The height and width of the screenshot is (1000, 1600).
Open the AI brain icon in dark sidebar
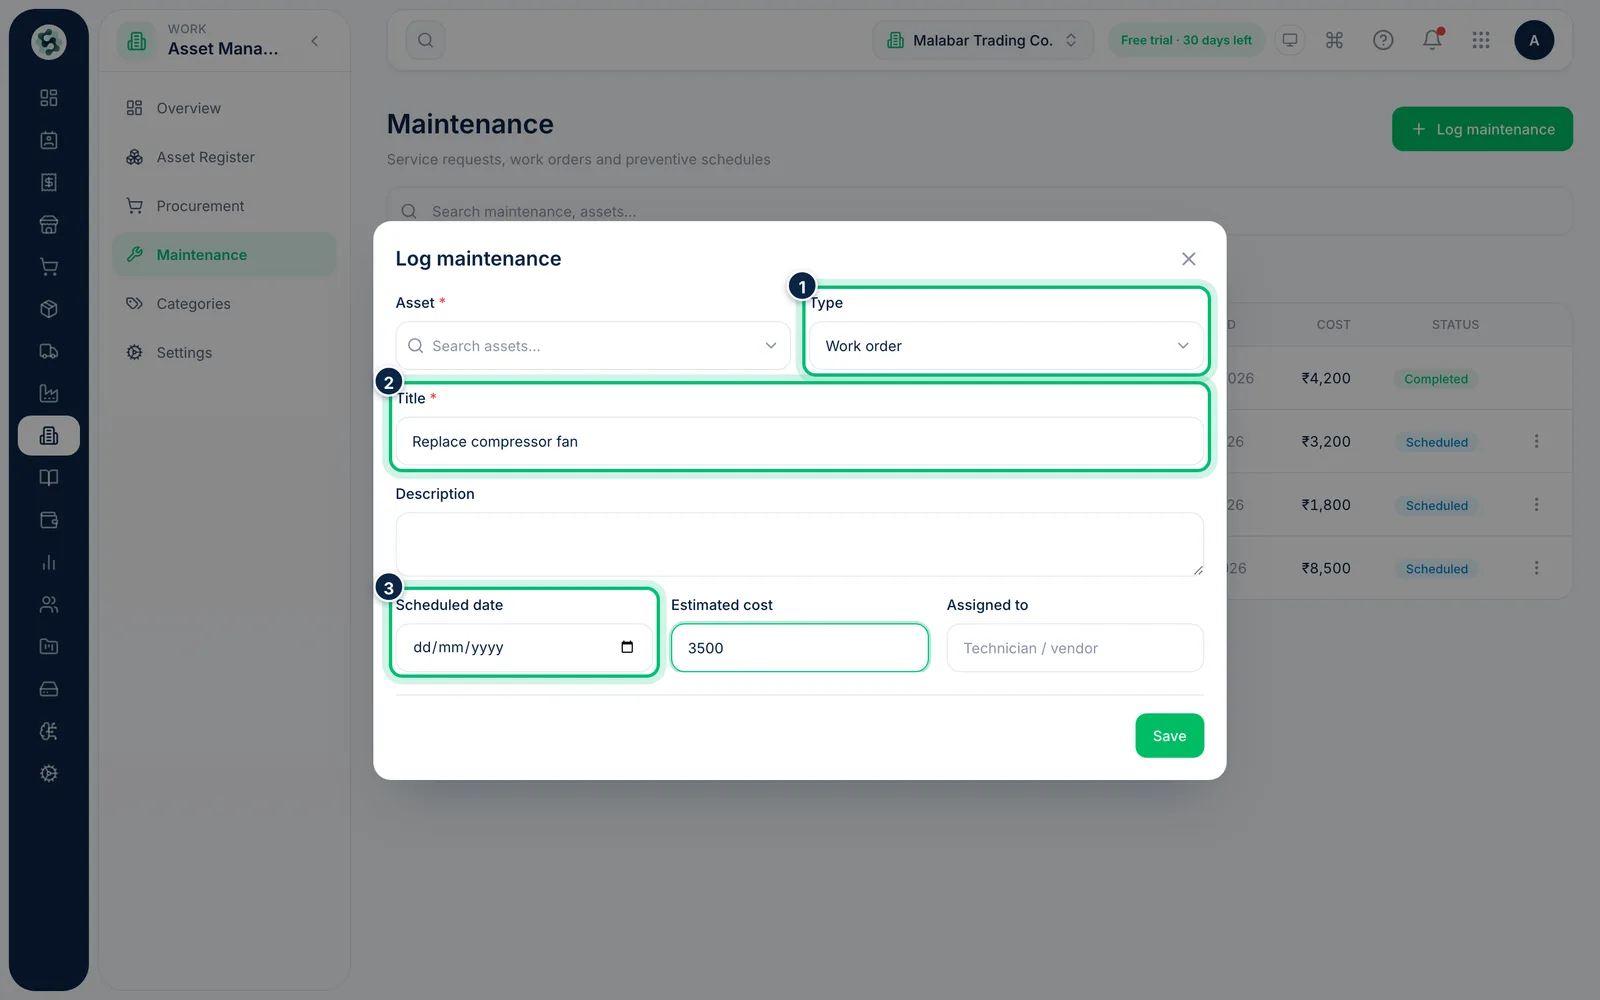(48, 732)
